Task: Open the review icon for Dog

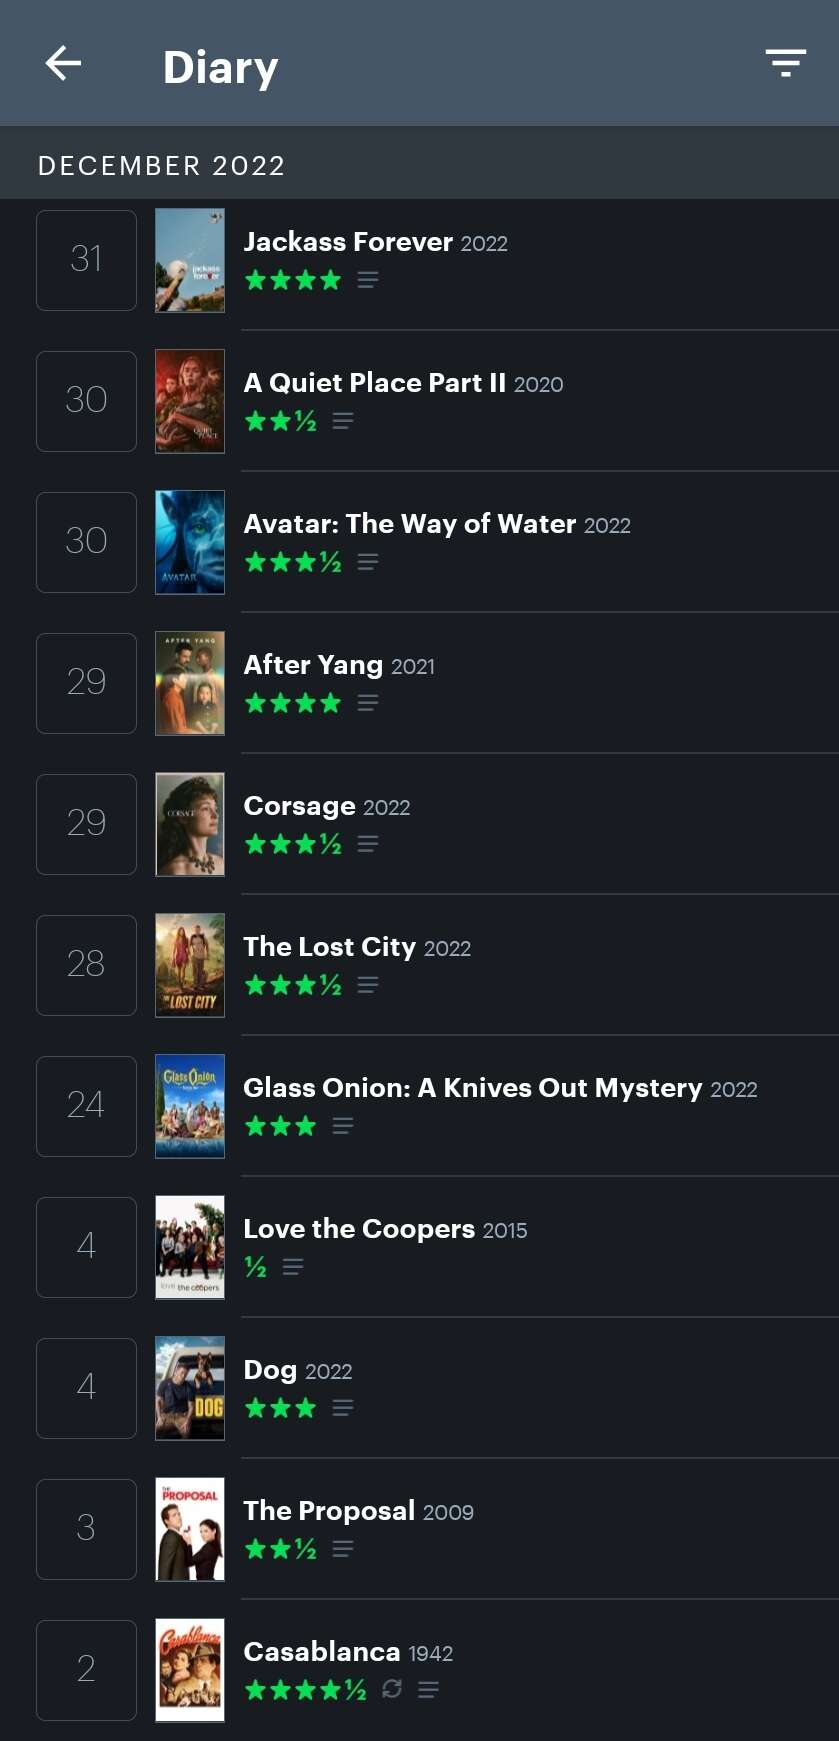Action: (343, 1409)
